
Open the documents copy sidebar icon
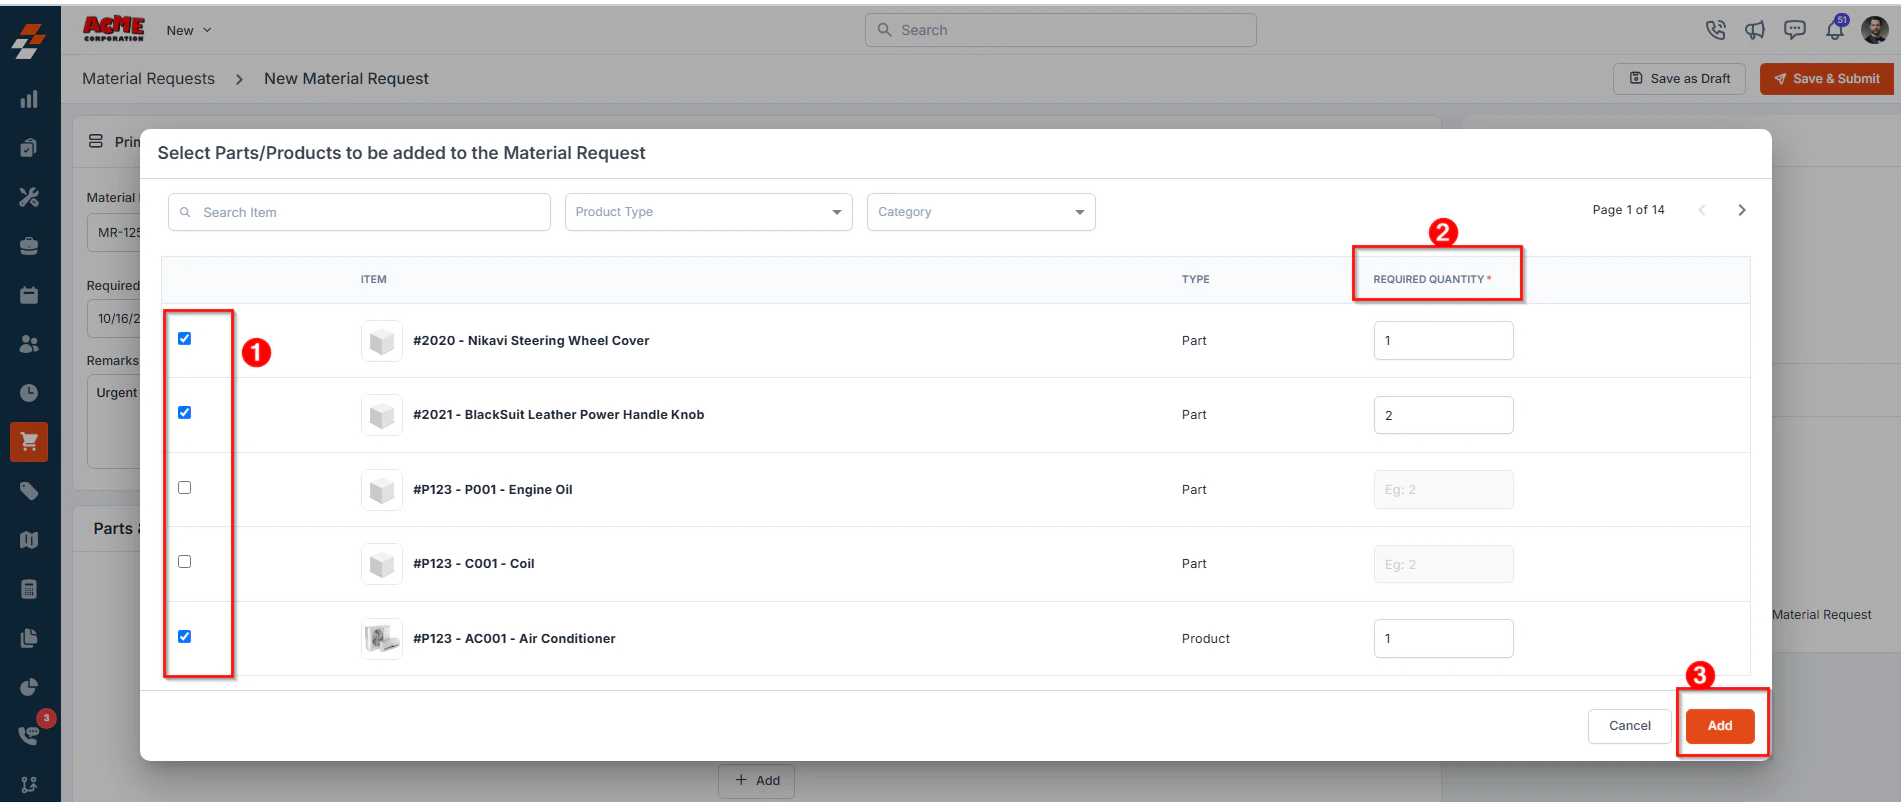click(x=29, y=638)
